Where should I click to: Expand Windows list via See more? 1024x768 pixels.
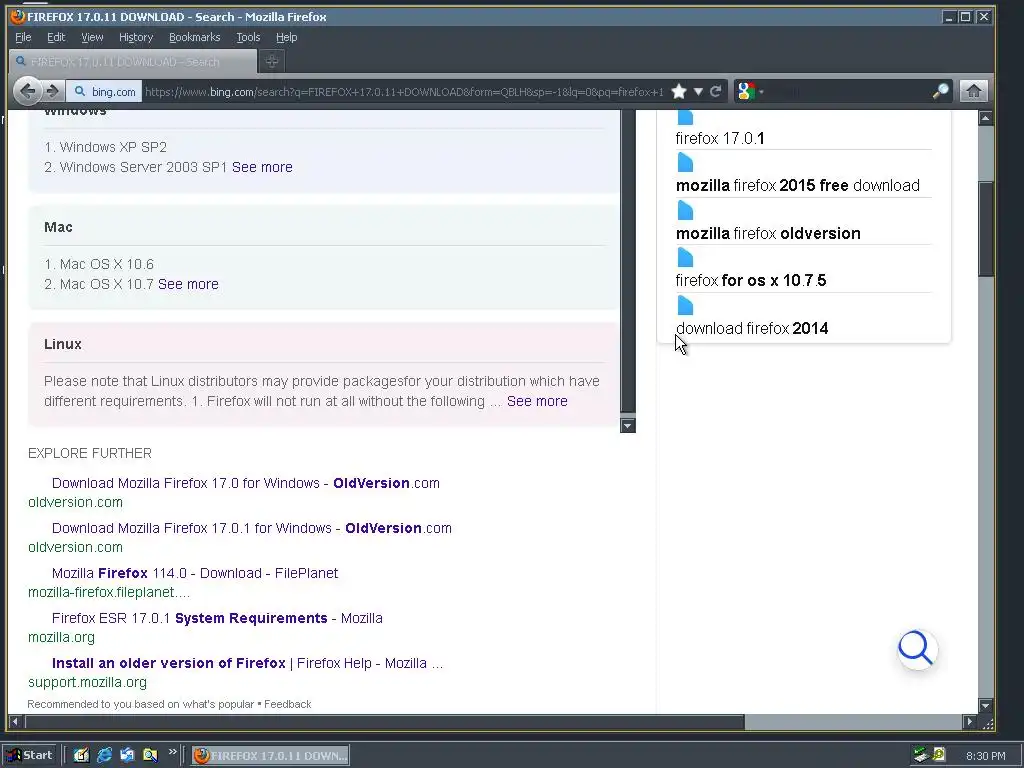(x=262, y=167)
